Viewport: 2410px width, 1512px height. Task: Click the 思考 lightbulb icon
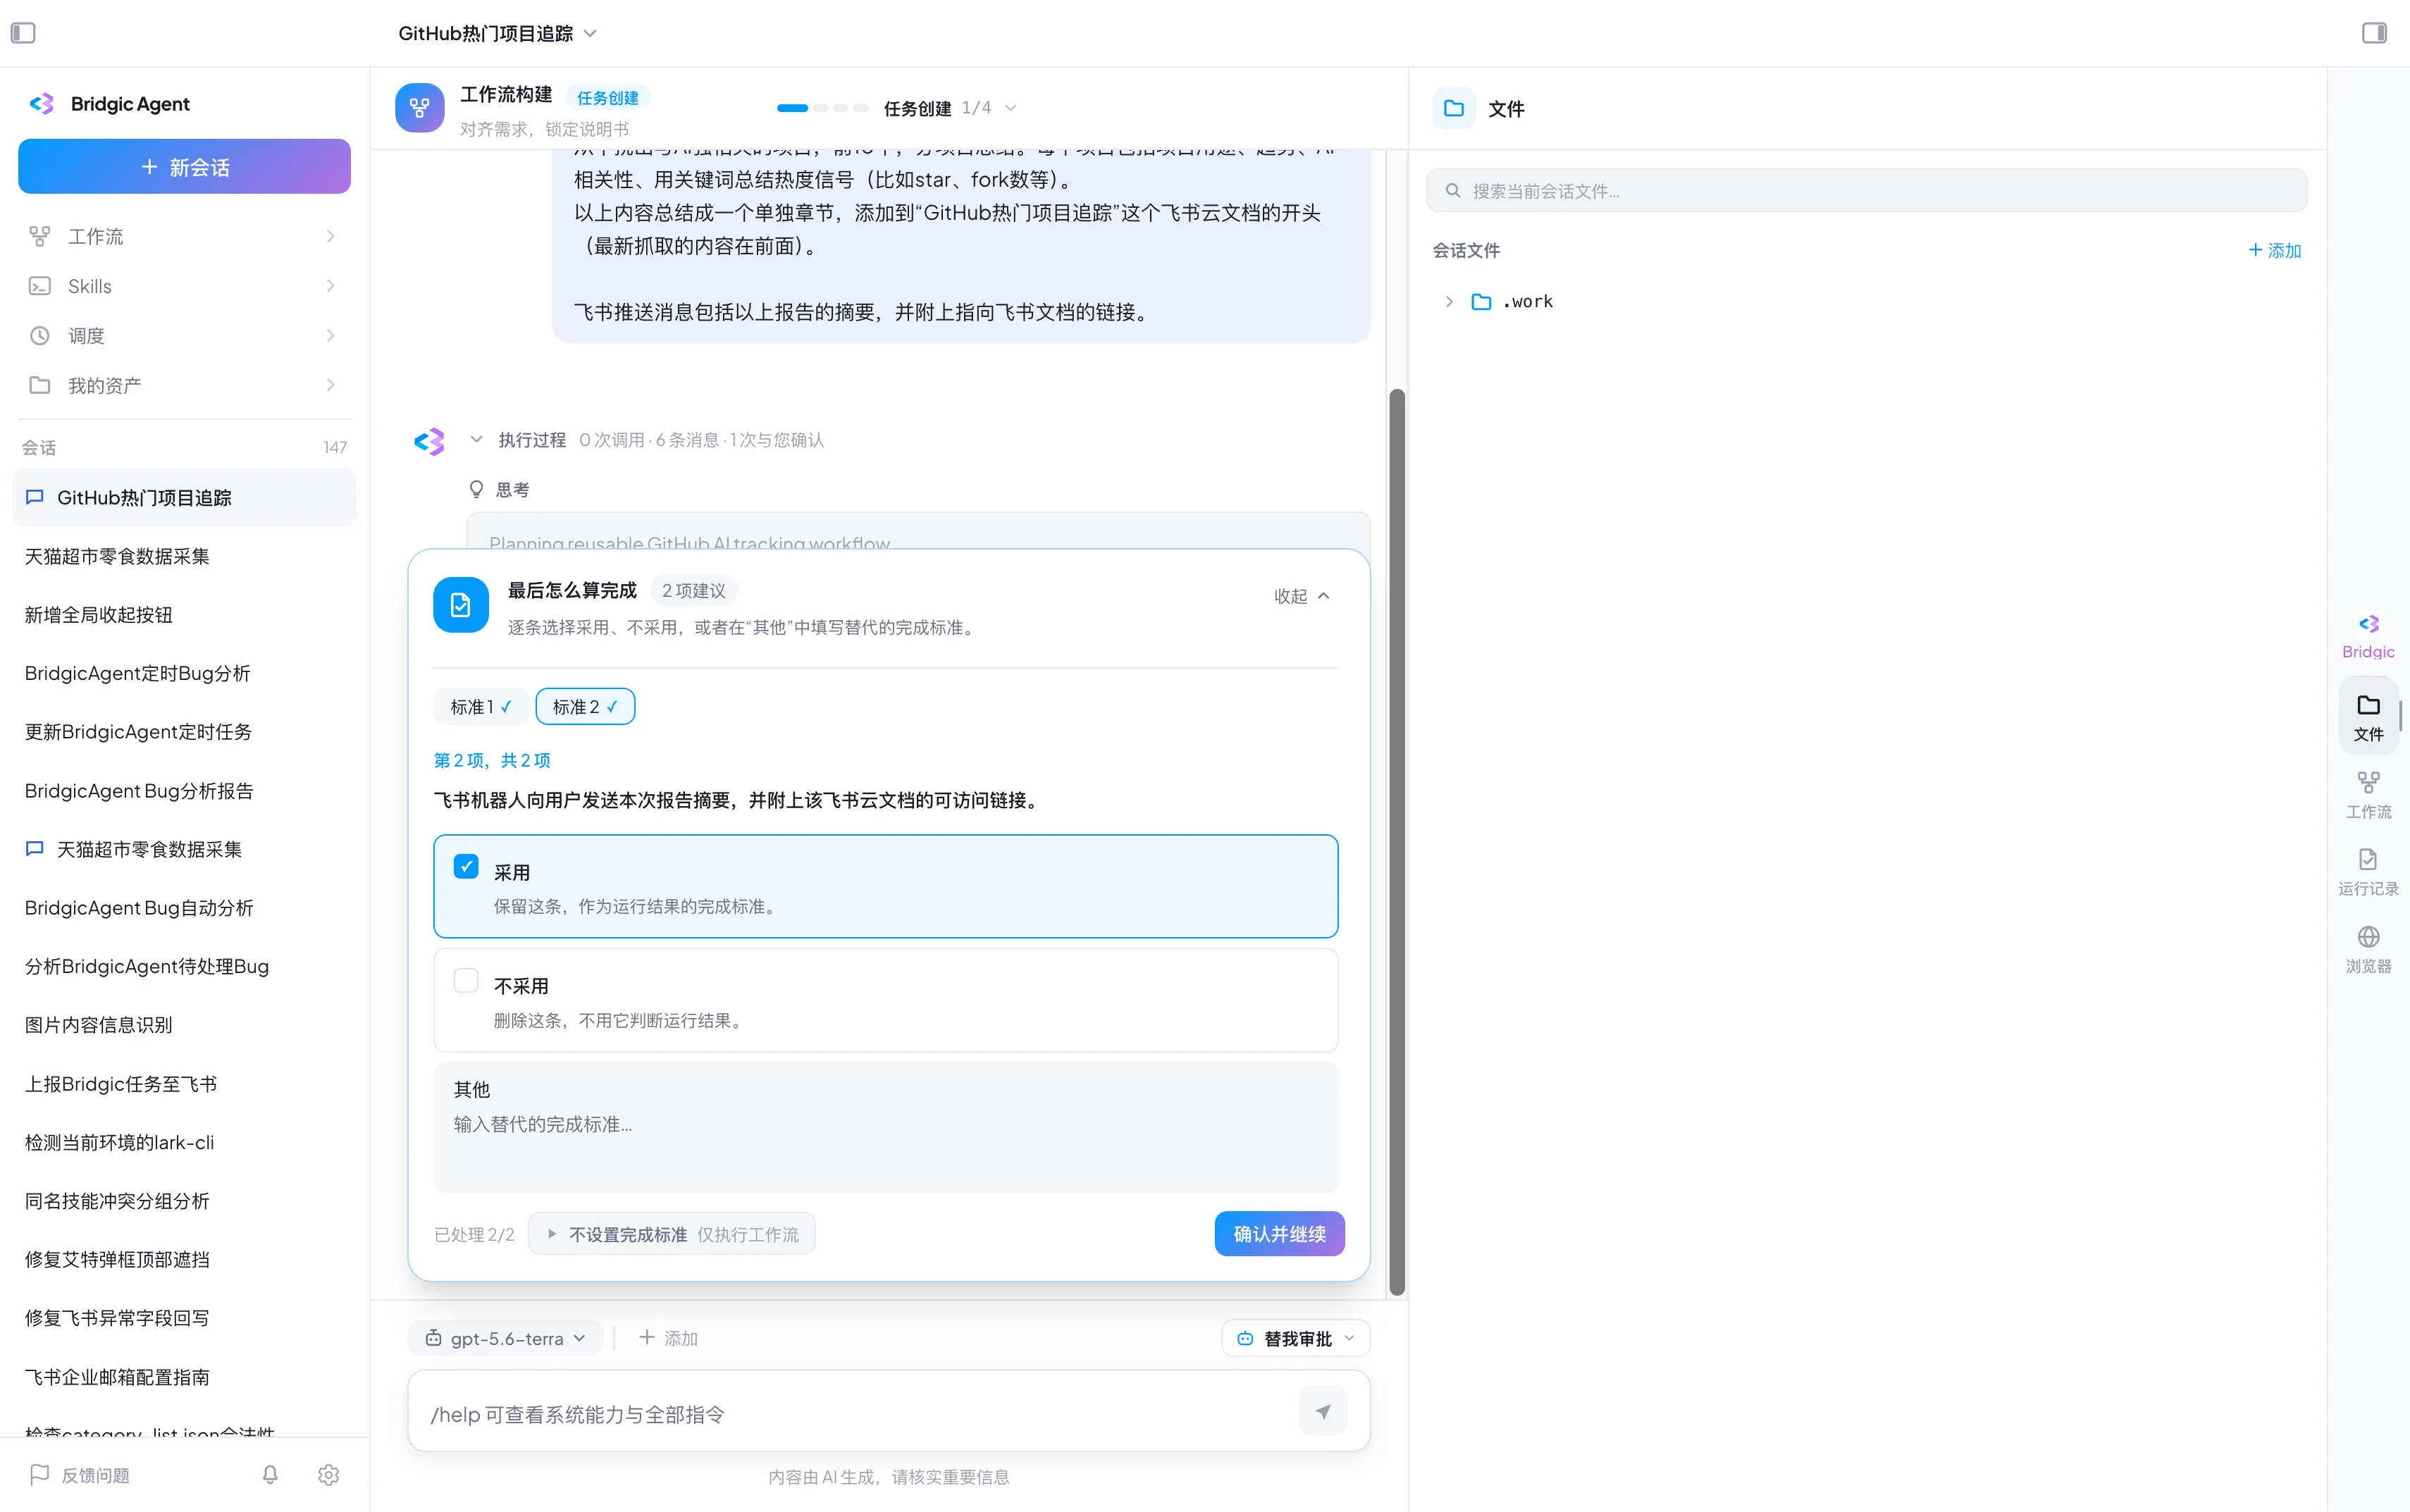476,489
